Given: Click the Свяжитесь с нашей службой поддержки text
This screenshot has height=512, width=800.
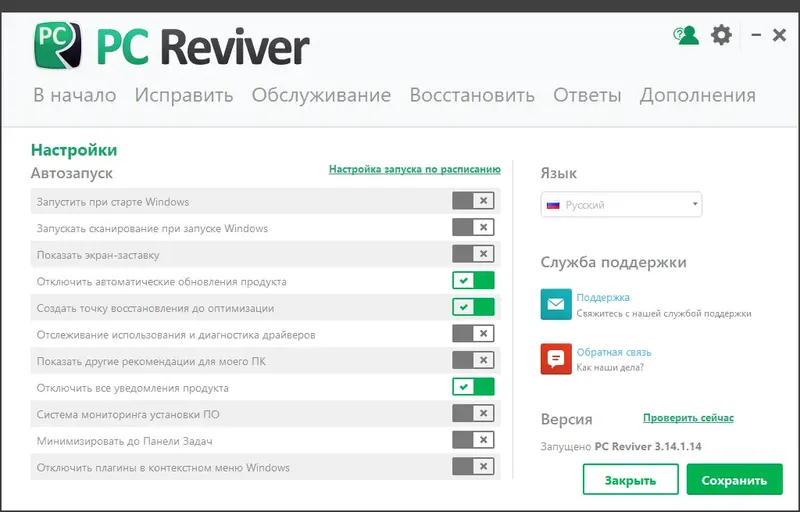Looking at the screenshot, I should (x=664, y=314).
